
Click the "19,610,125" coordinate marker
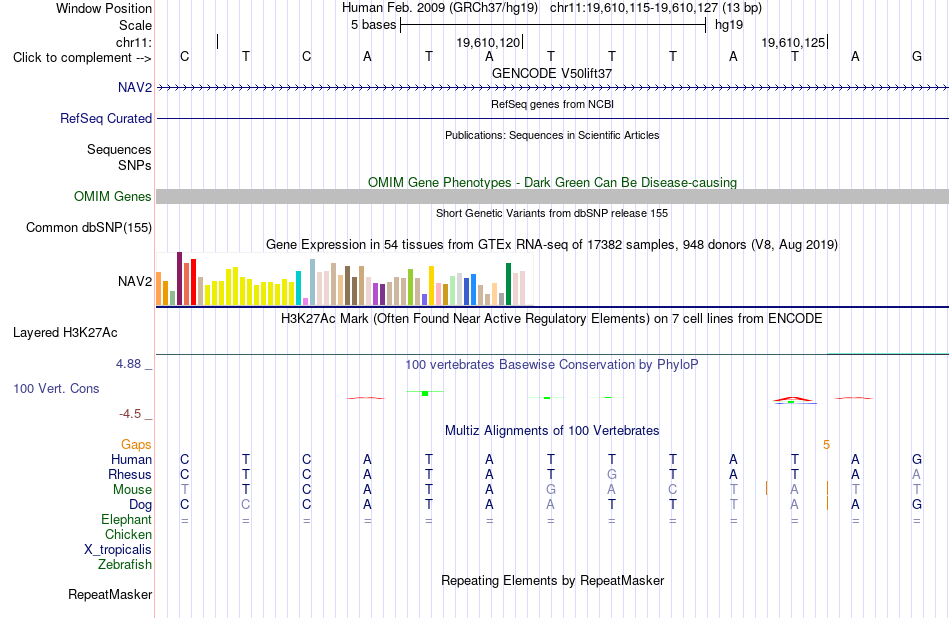click(793, 42)
